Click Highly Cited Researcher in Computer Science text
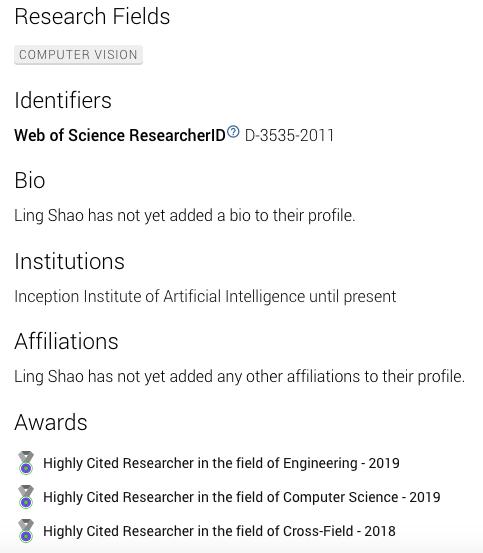This screenshot has width=483, height=553. [242, 497]
